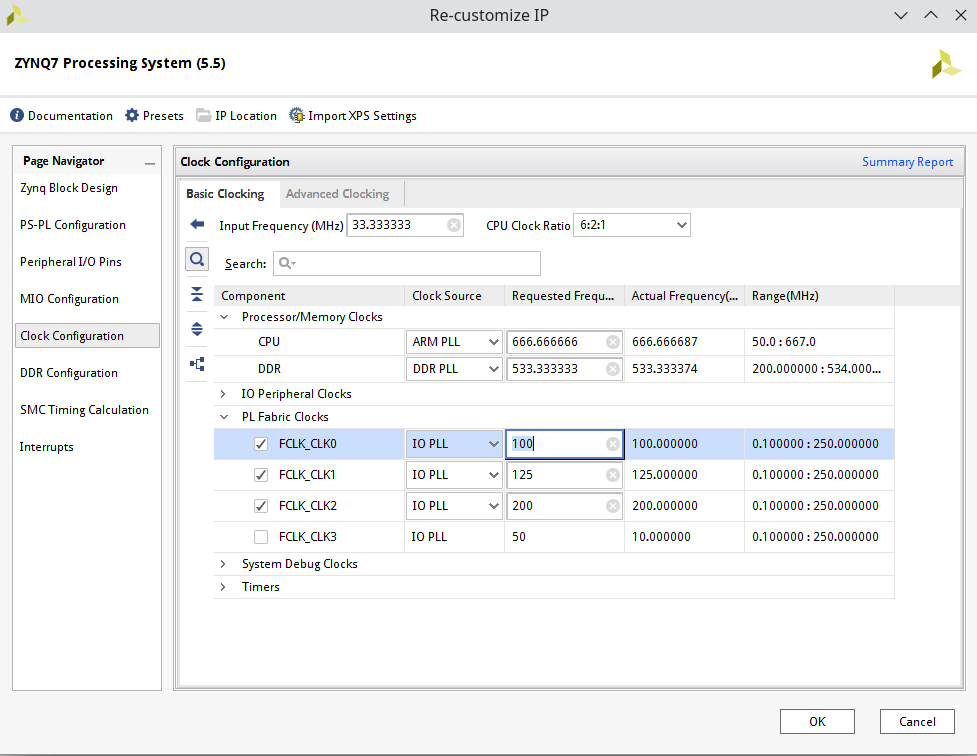Click the tree hierarchy view icon
The height and width of the screenshot is (756, 977).
click(x=197, y=364)
